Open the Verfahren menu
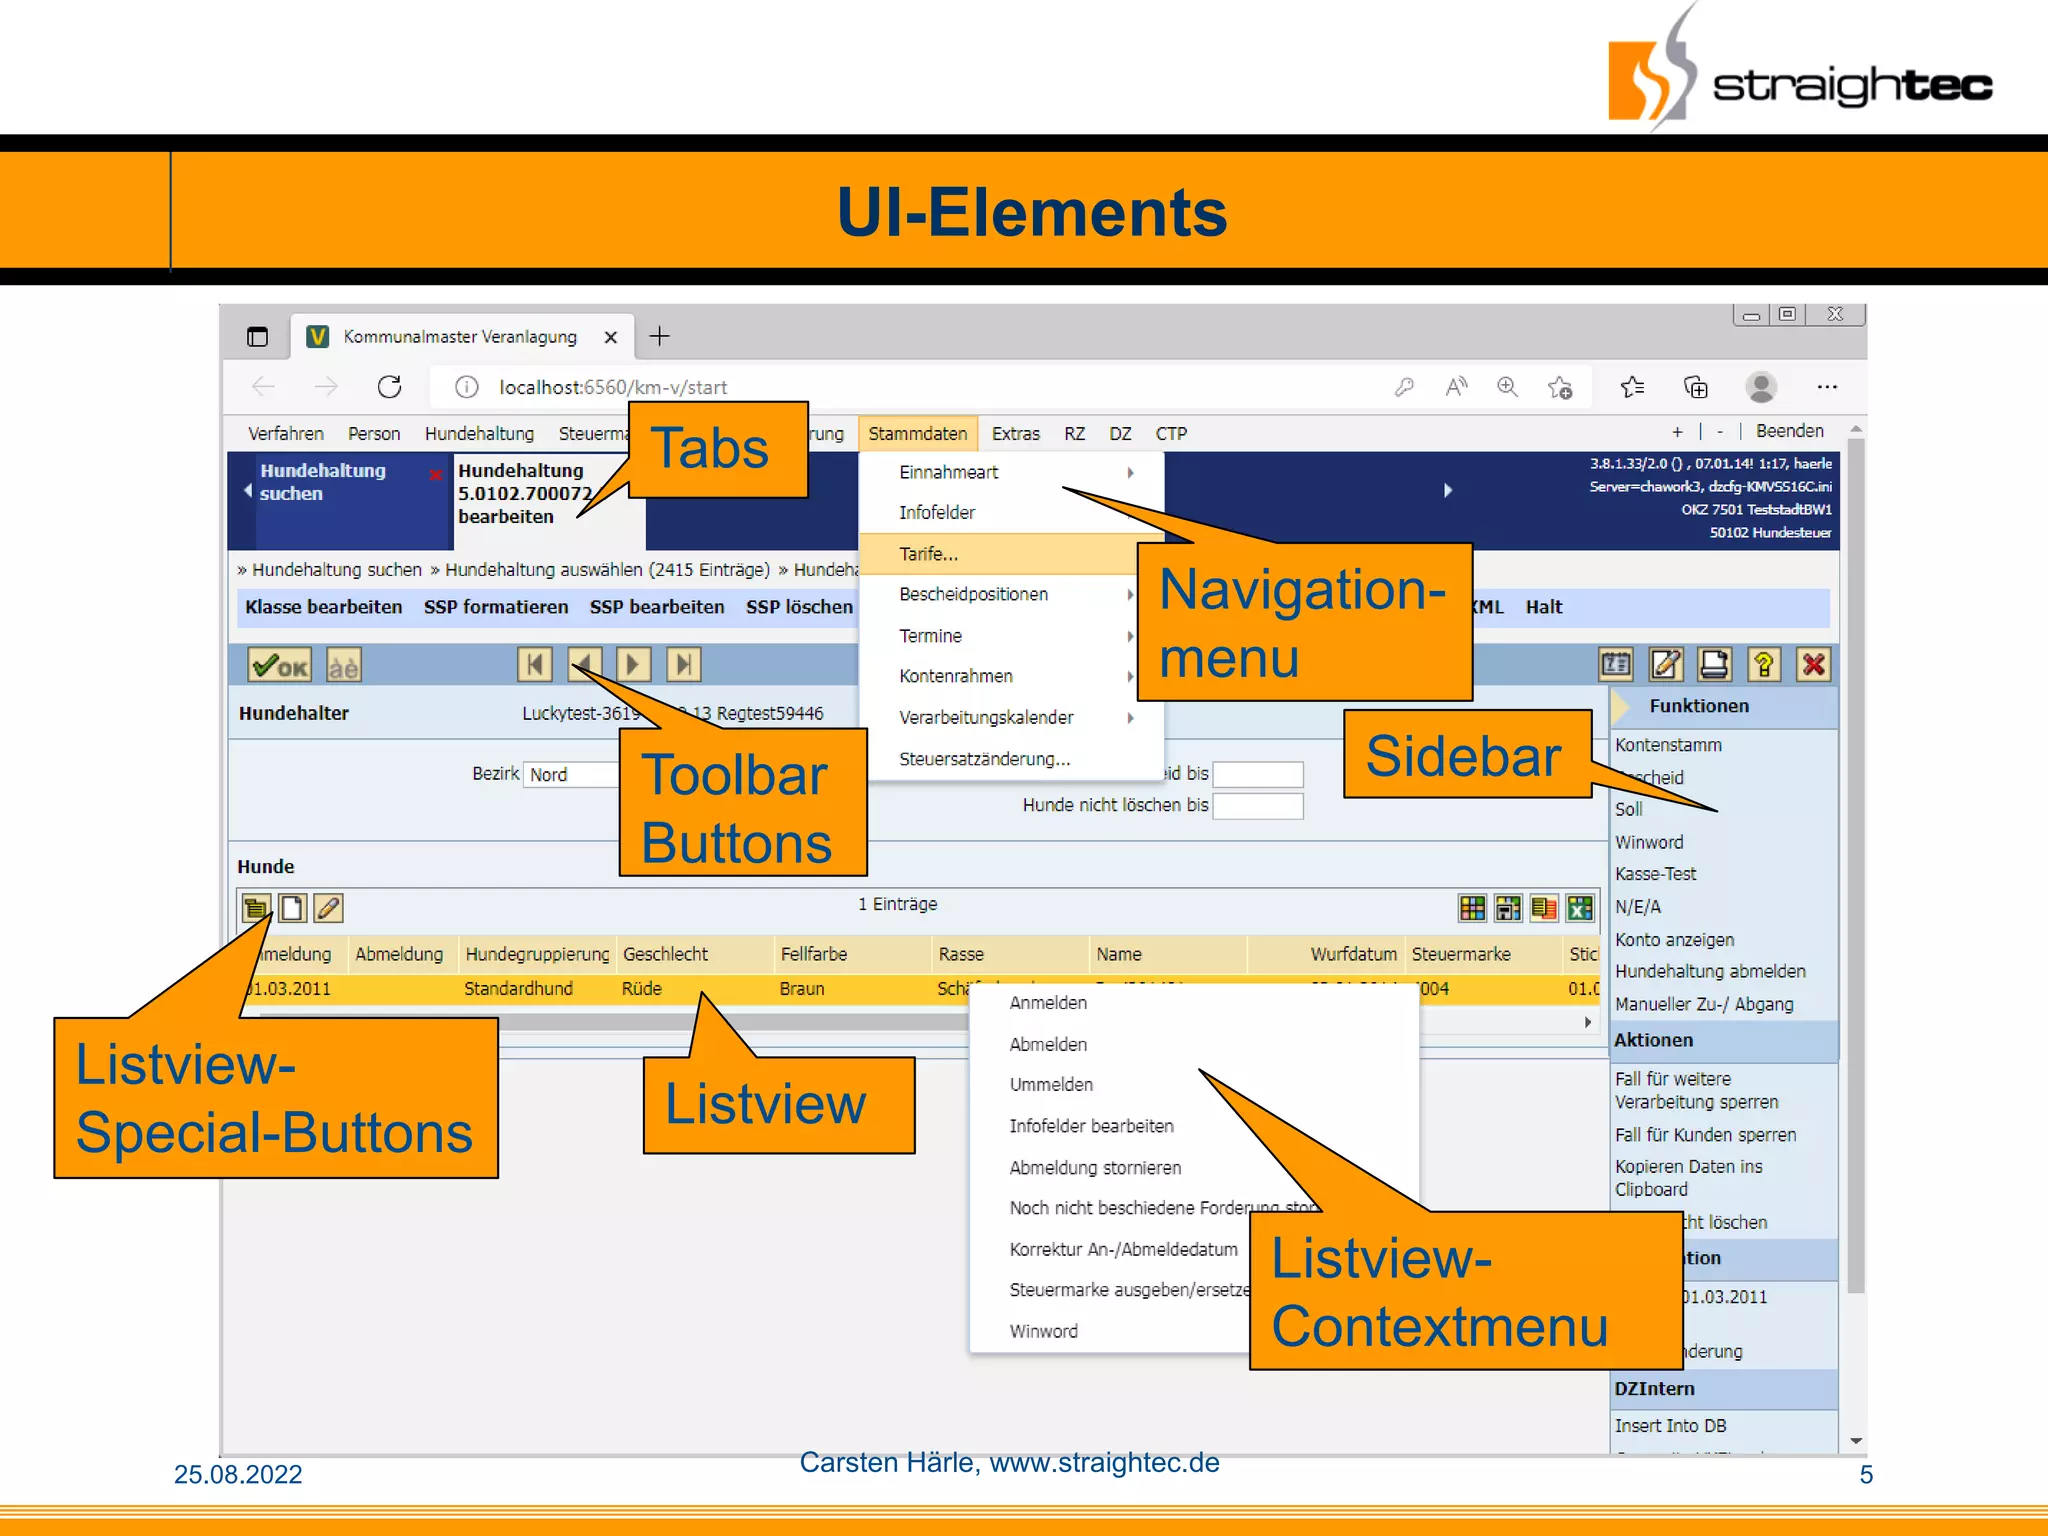2048x1536 pixels. point(286,434)
